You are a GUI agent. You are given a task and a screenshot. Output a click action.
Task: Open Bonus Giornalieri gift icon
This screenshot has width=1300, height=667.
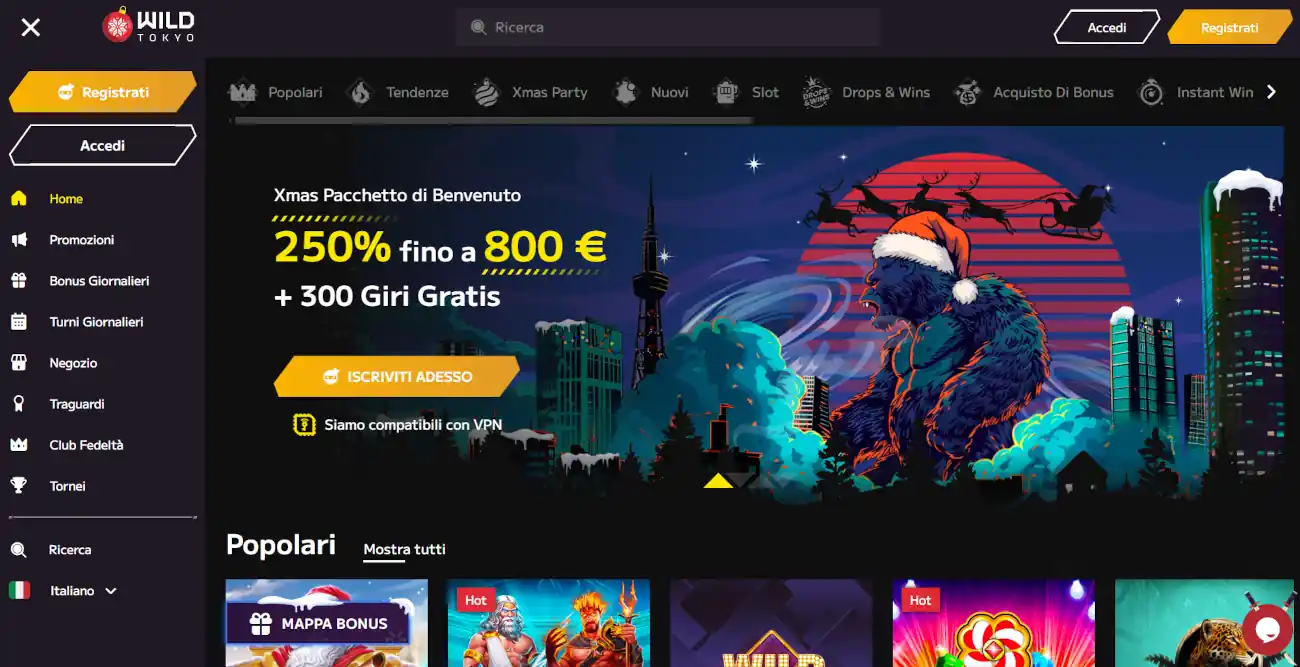[19, 281]
